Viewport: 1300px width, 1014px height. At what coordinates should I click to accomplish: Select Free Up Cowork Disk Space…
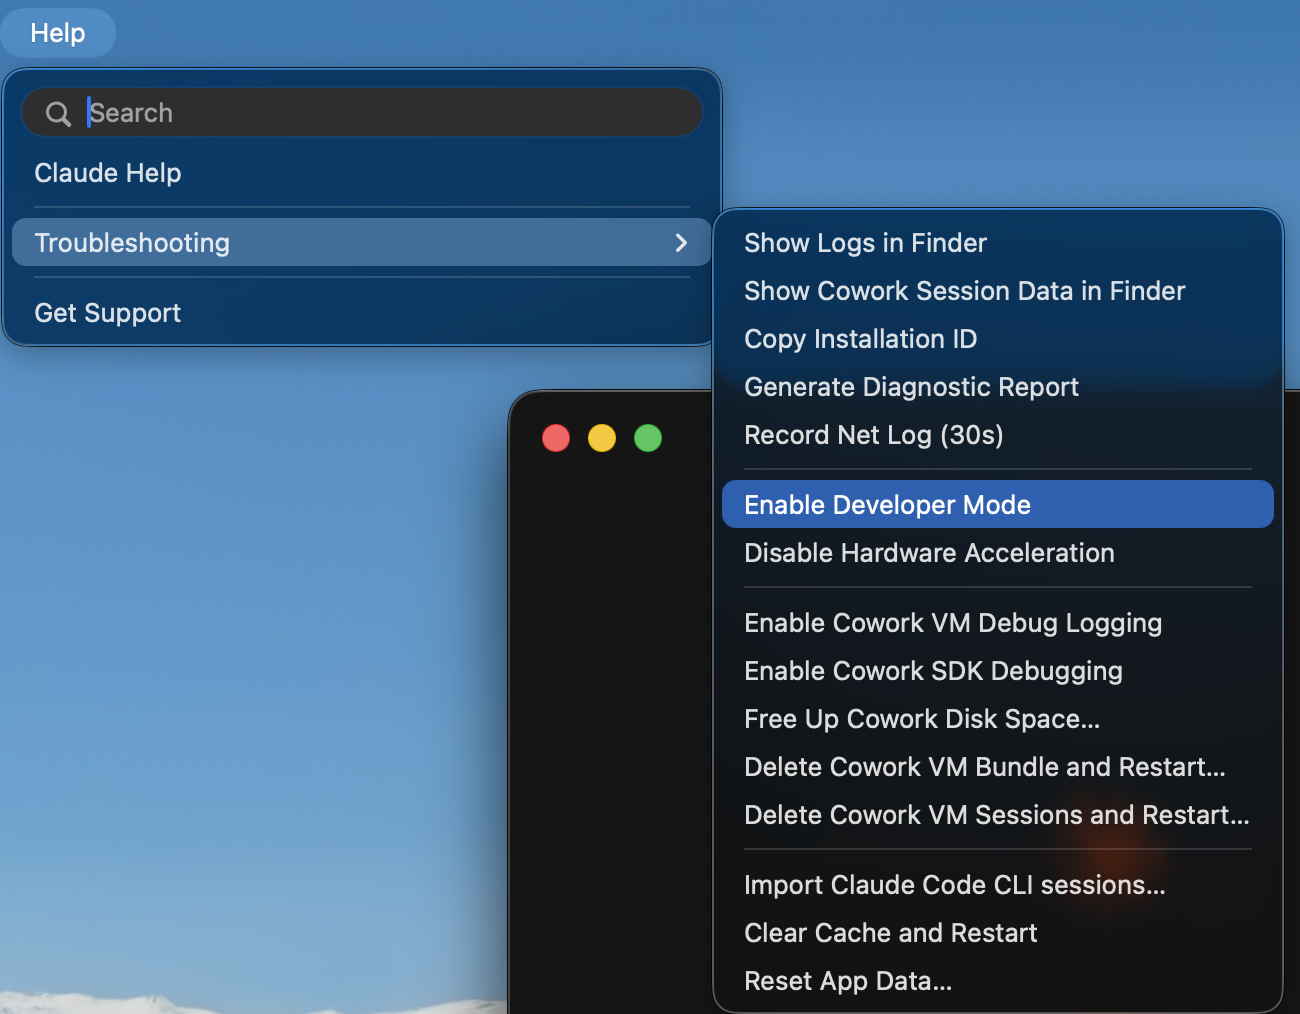[998, 719]
